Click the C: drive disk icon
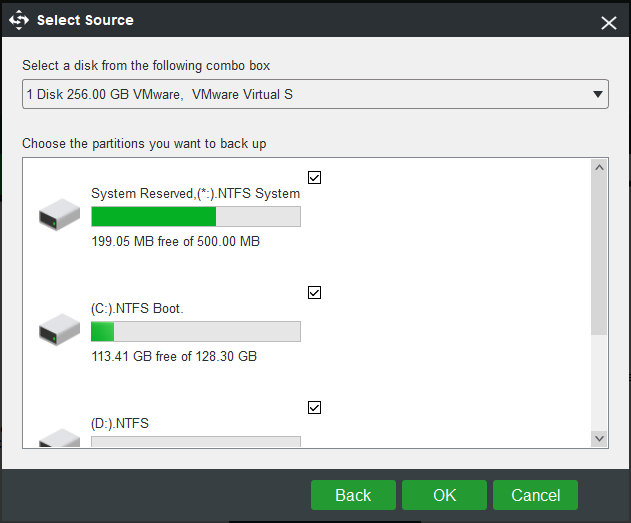Screen dimensions: 631x523 coord(59,329)
